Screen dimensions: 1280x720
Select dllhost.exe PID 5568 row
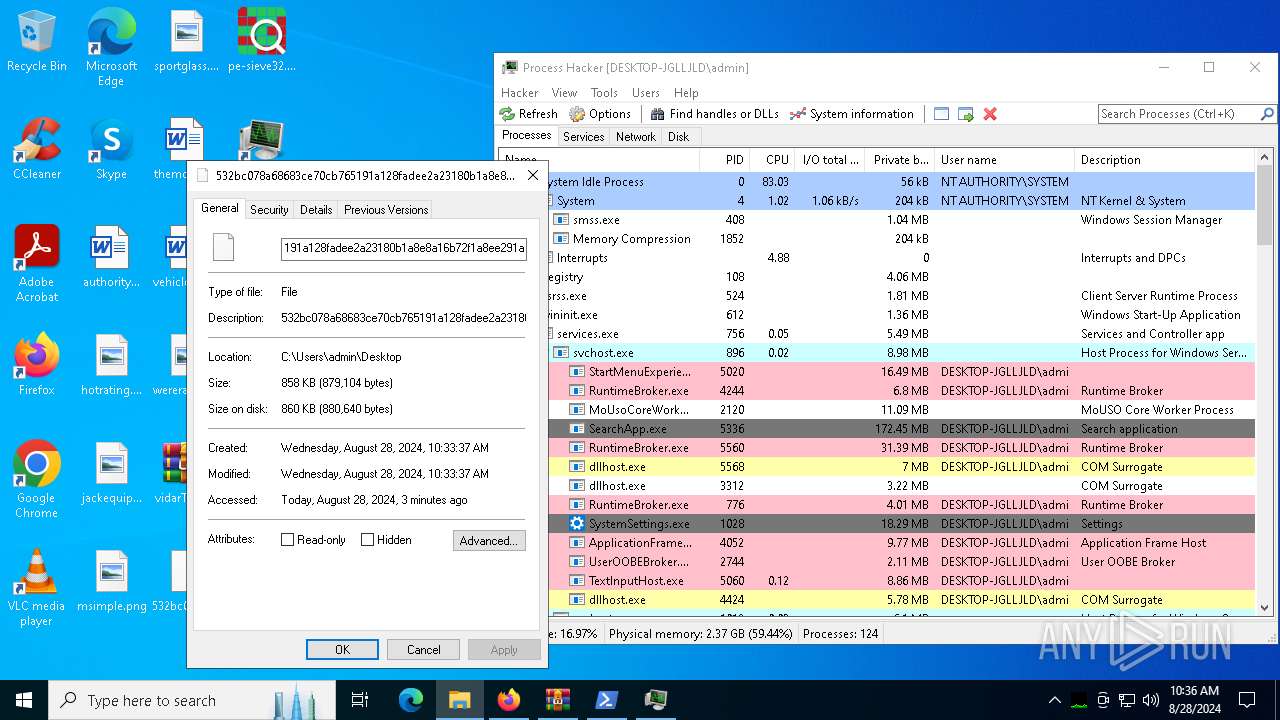(x=901, y=467)
